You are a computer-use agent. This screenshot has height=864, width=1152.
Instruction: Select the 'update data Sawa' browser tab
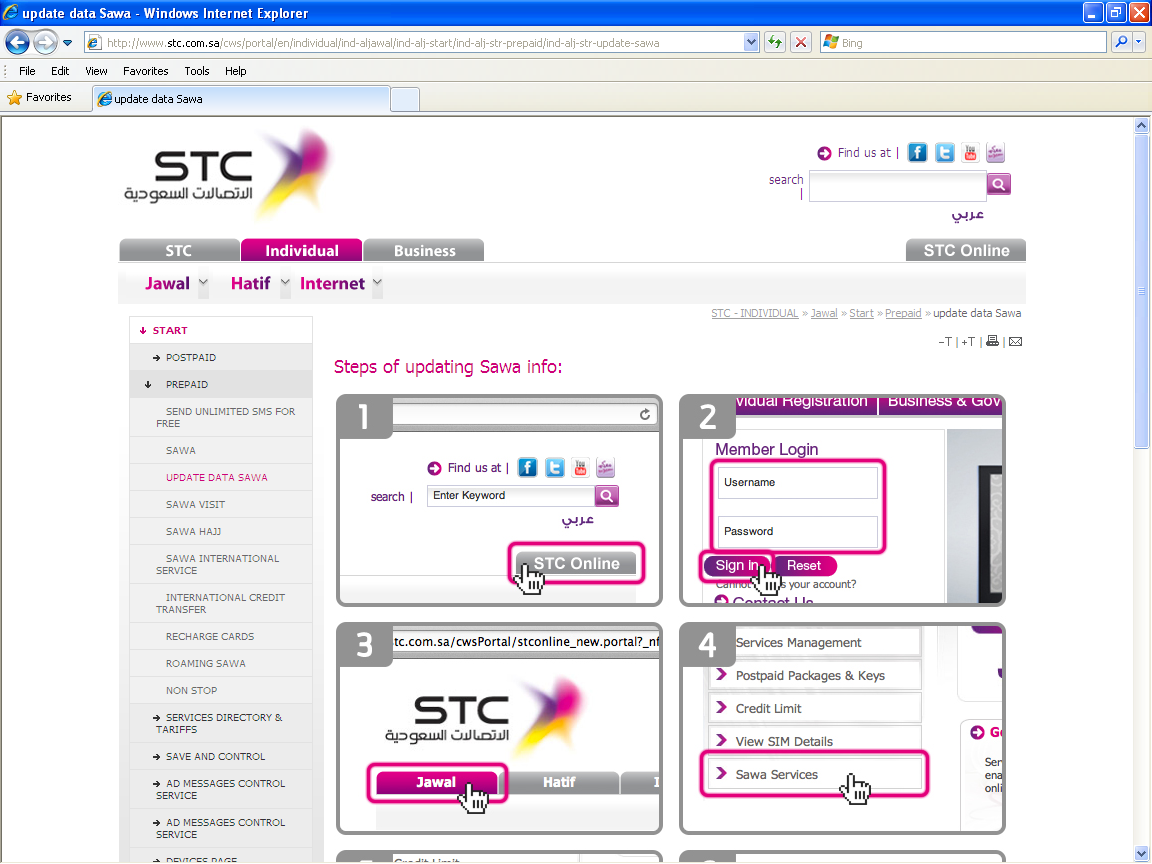[241, 98]
